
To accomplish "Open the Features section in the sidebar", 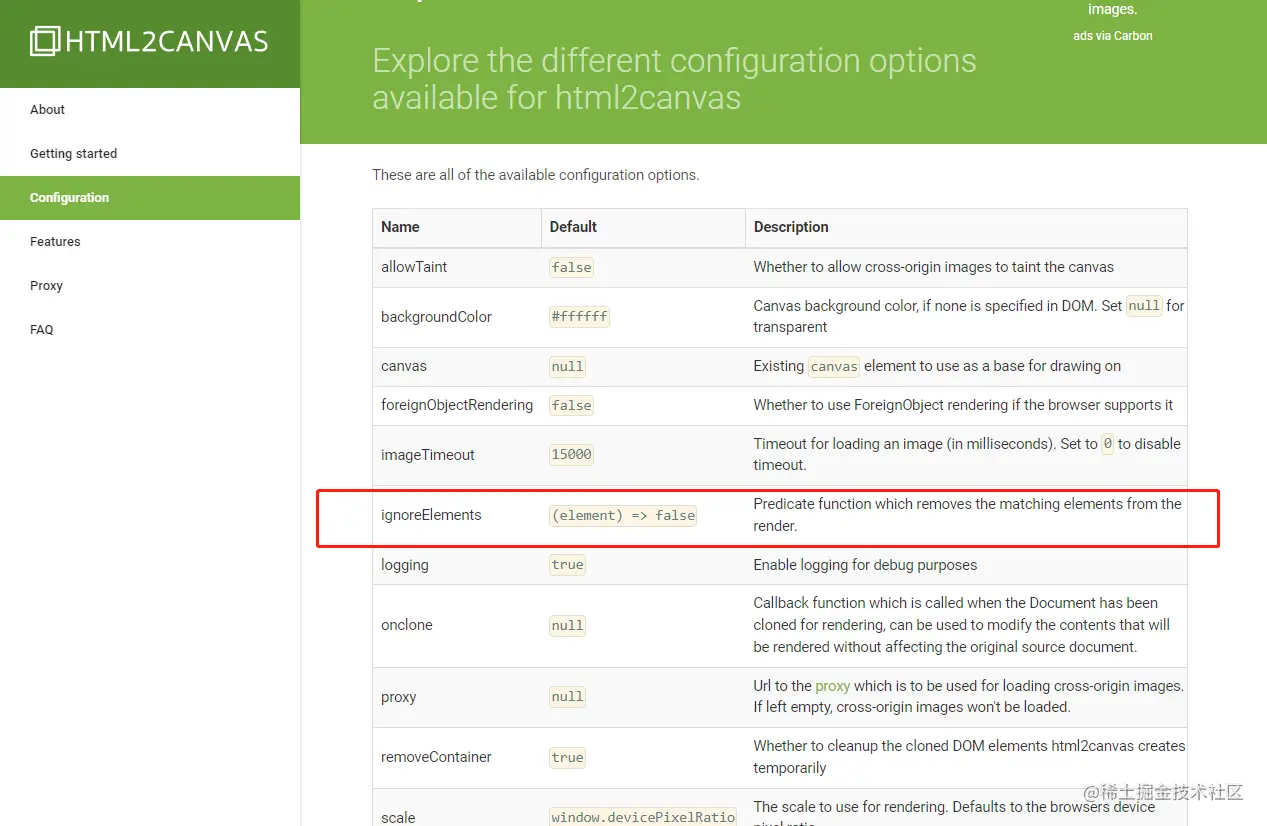I will pyautogui.click(x=55, y=242).
